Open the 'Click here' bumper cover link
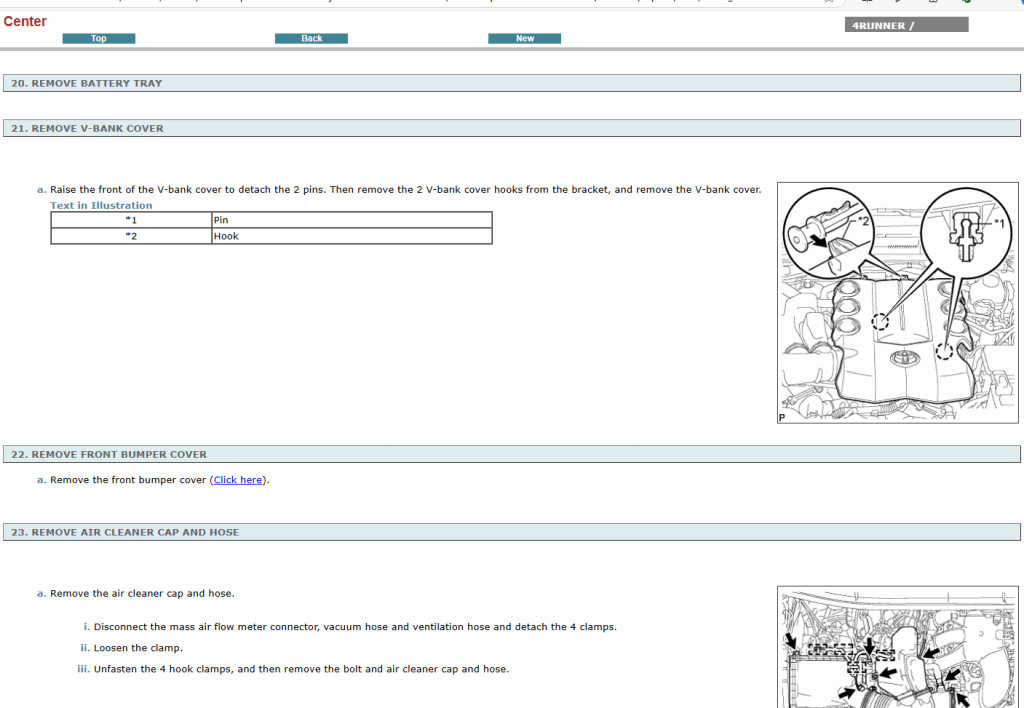Viewport: 1024px width, 708px height. [x=238, y=480]
